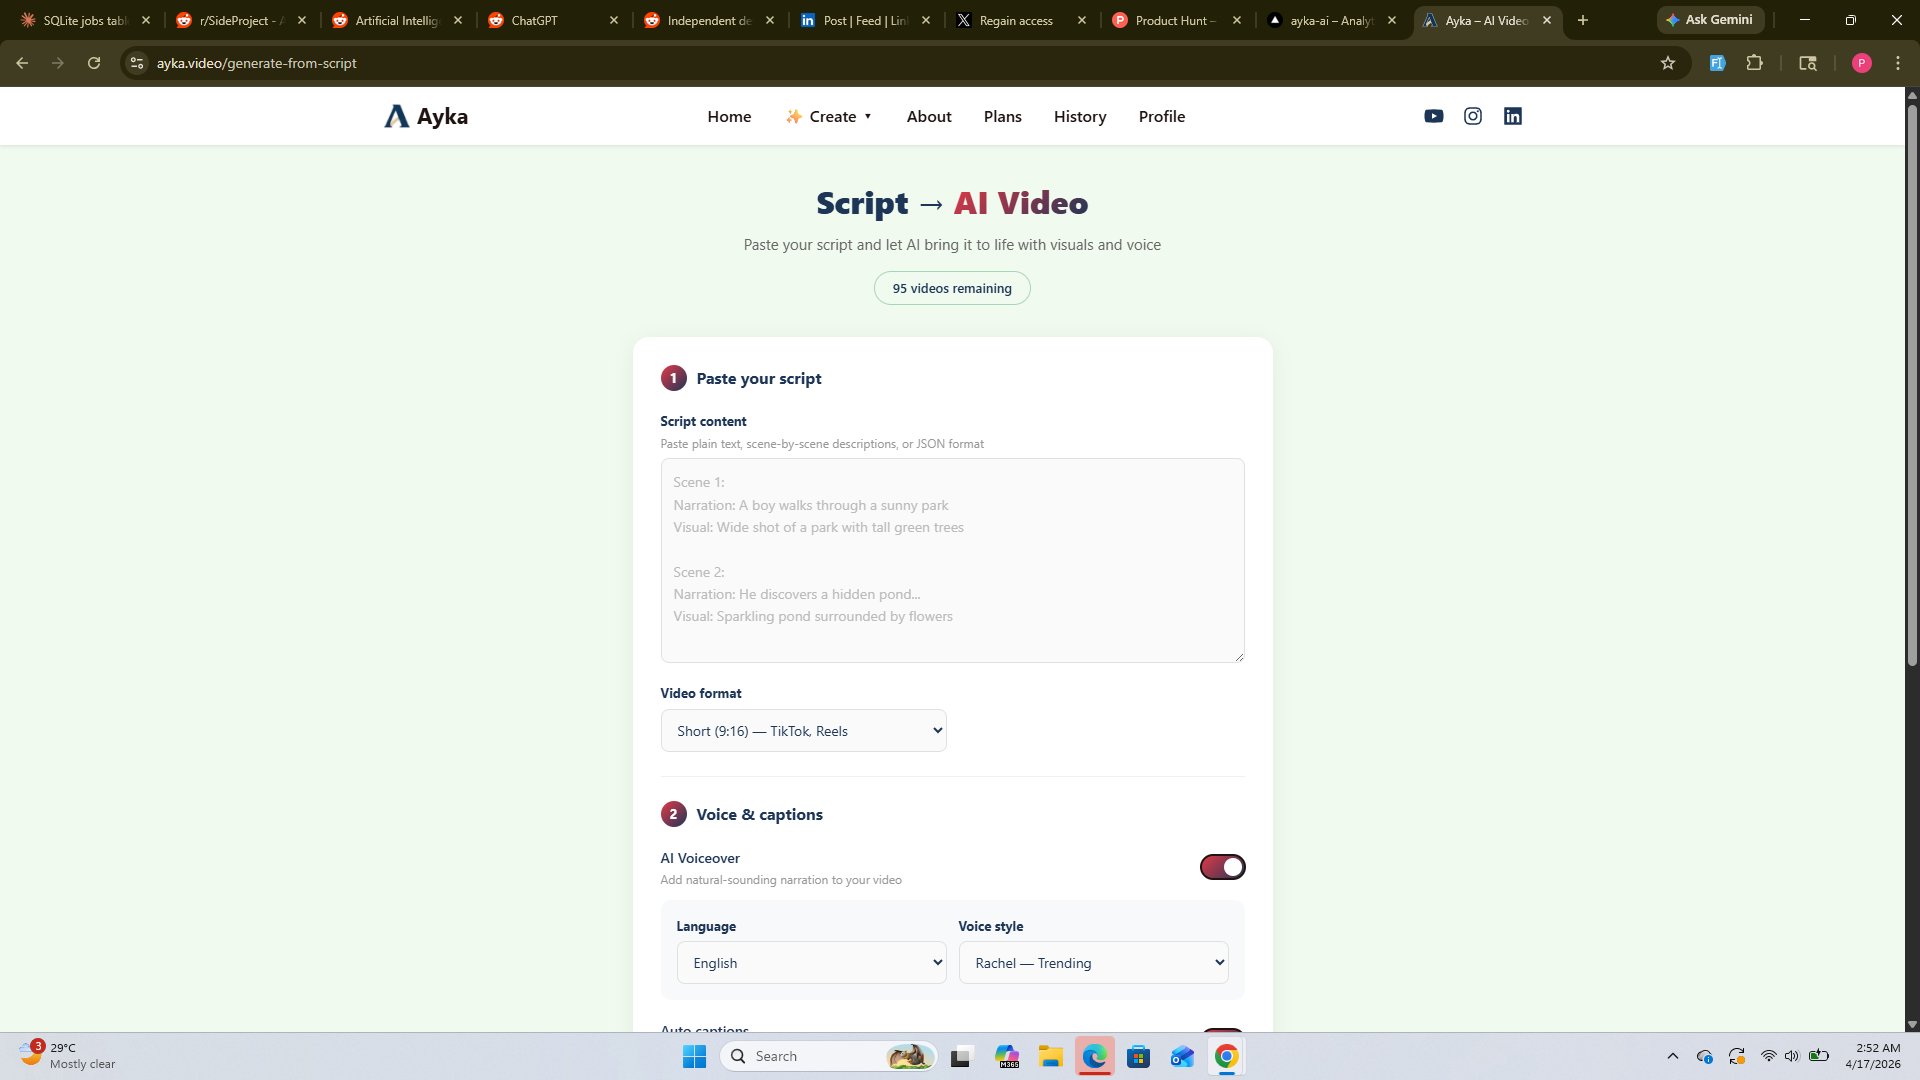Click inside the Script content text area
The width and height of the screenshot is (1920, 1080).
[952, 560]
